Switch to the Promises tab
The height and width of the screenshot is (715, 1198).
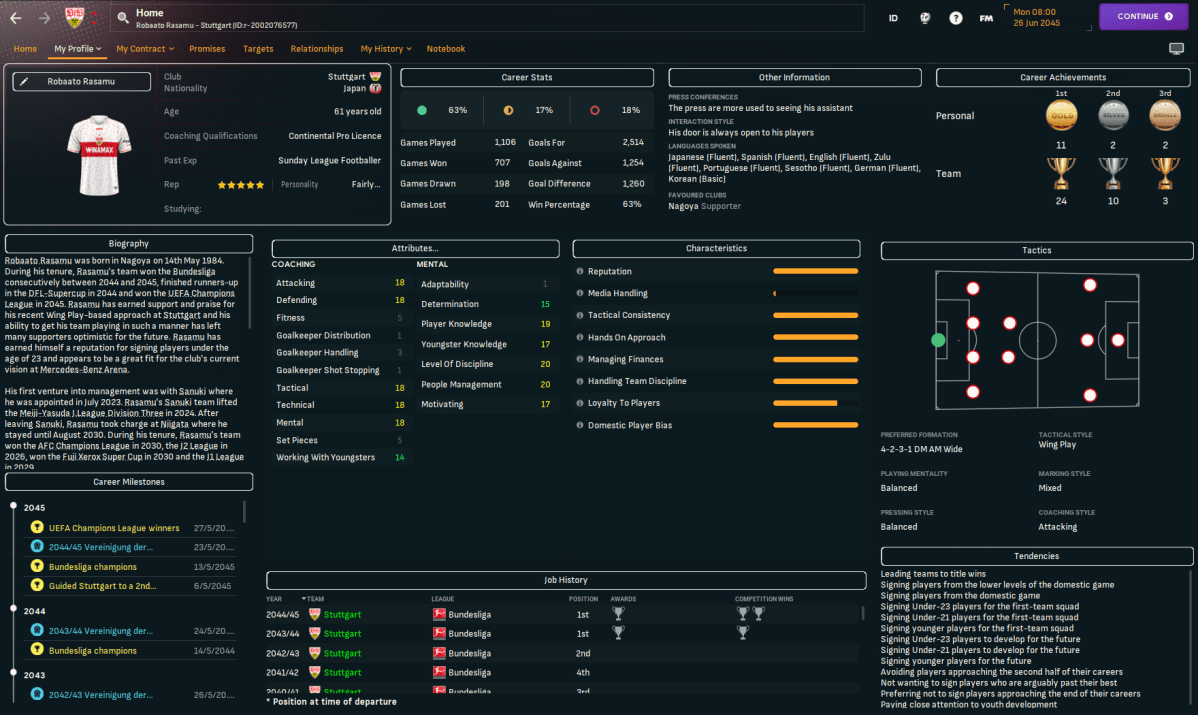pos(207,49)
